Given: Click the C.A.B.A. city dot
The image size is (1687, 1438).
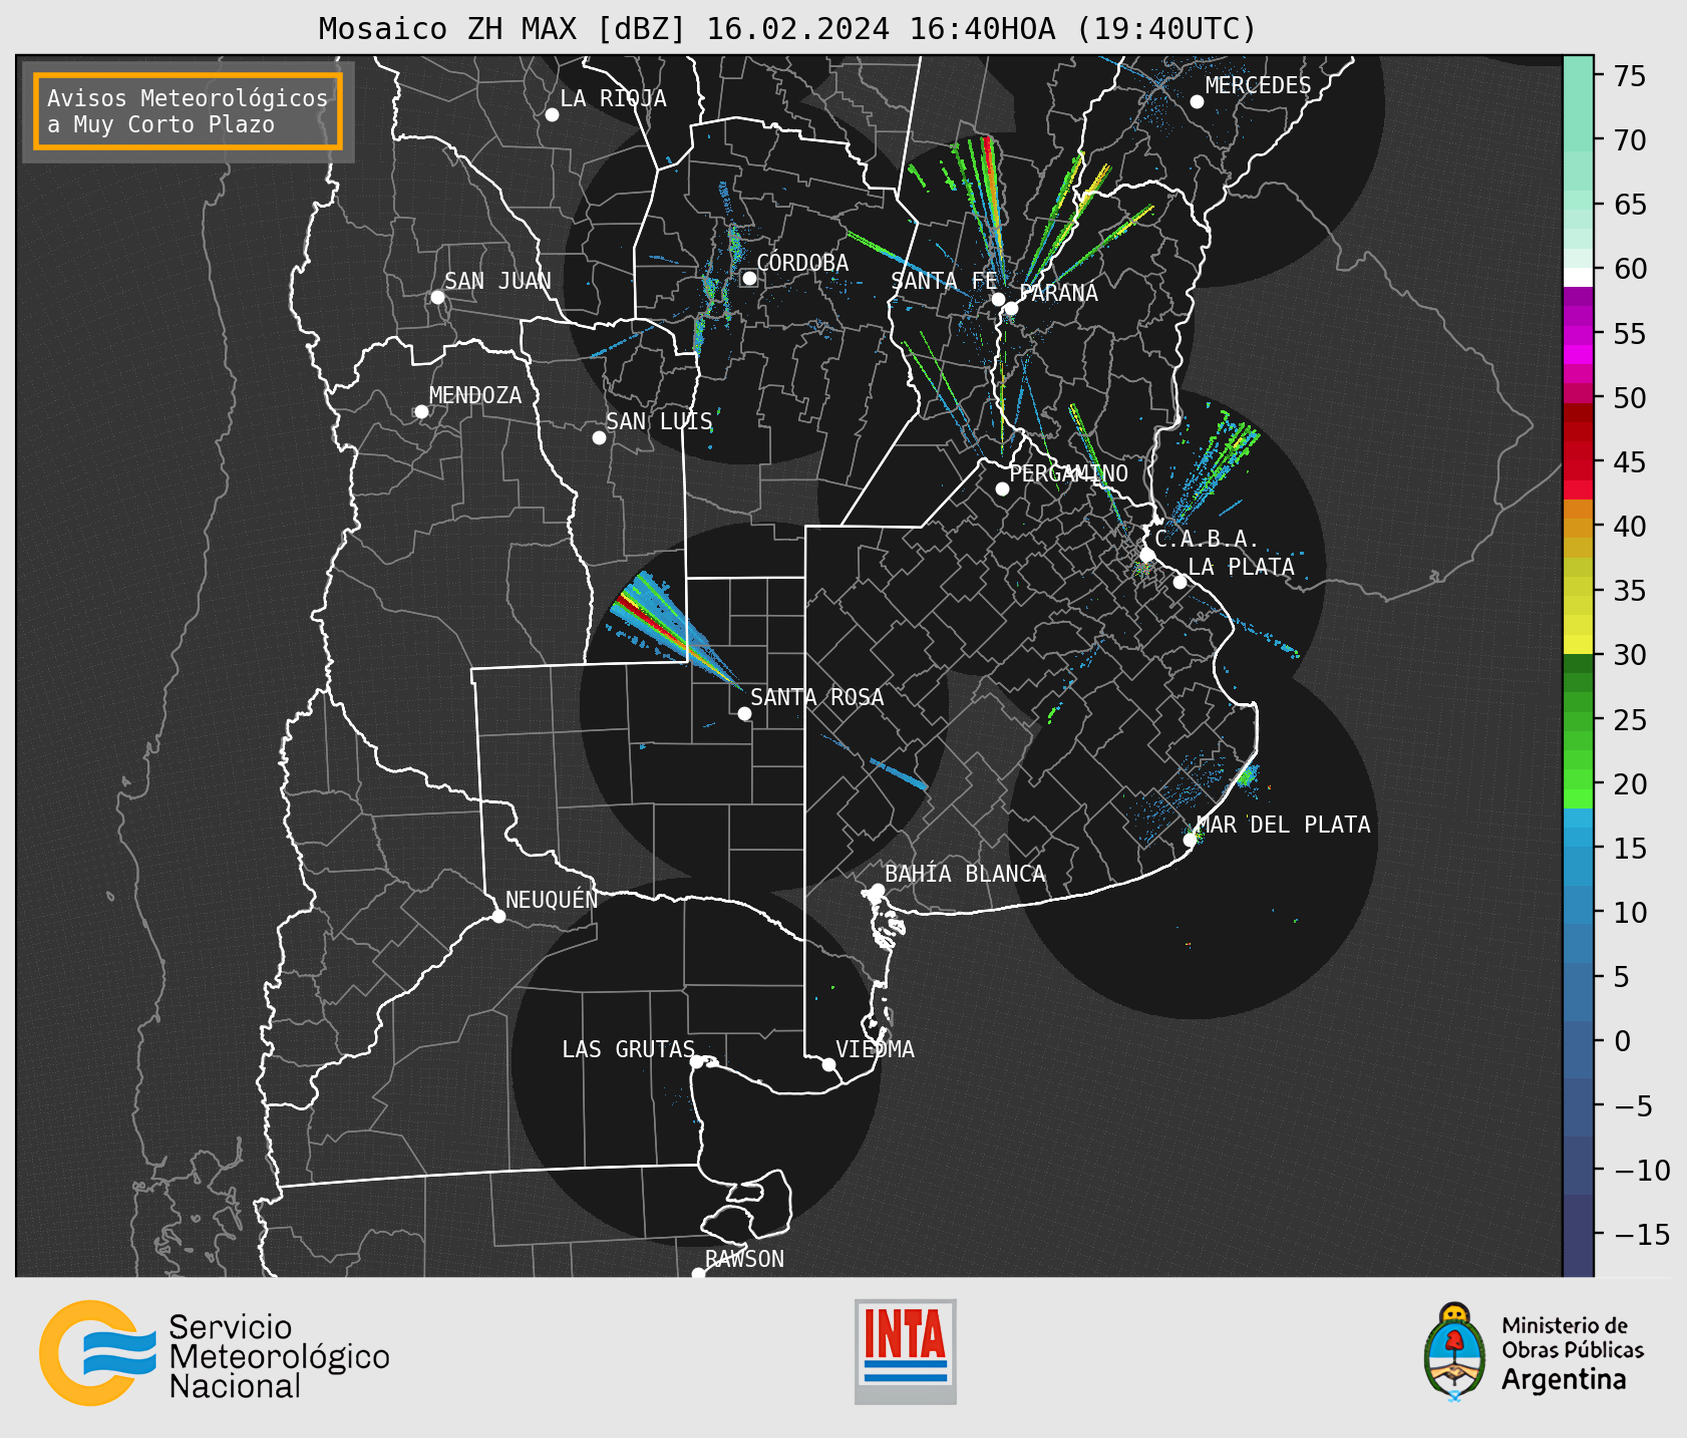Looking at the screenshot, I should (1148, 555).
